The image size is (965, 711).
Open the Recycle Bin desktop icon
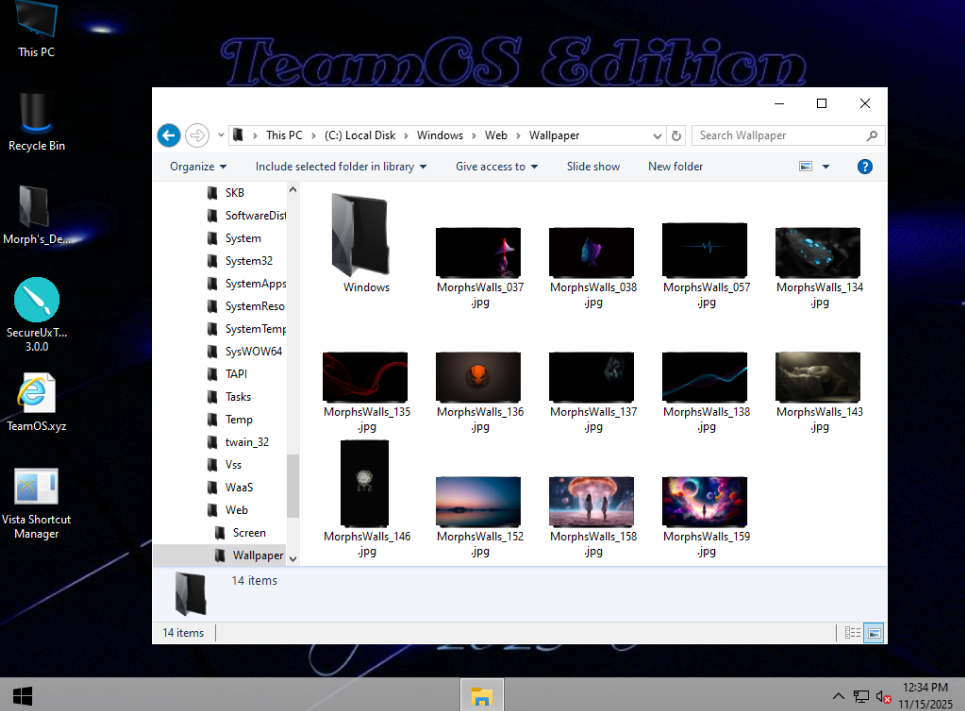click(x=37, y=120)
